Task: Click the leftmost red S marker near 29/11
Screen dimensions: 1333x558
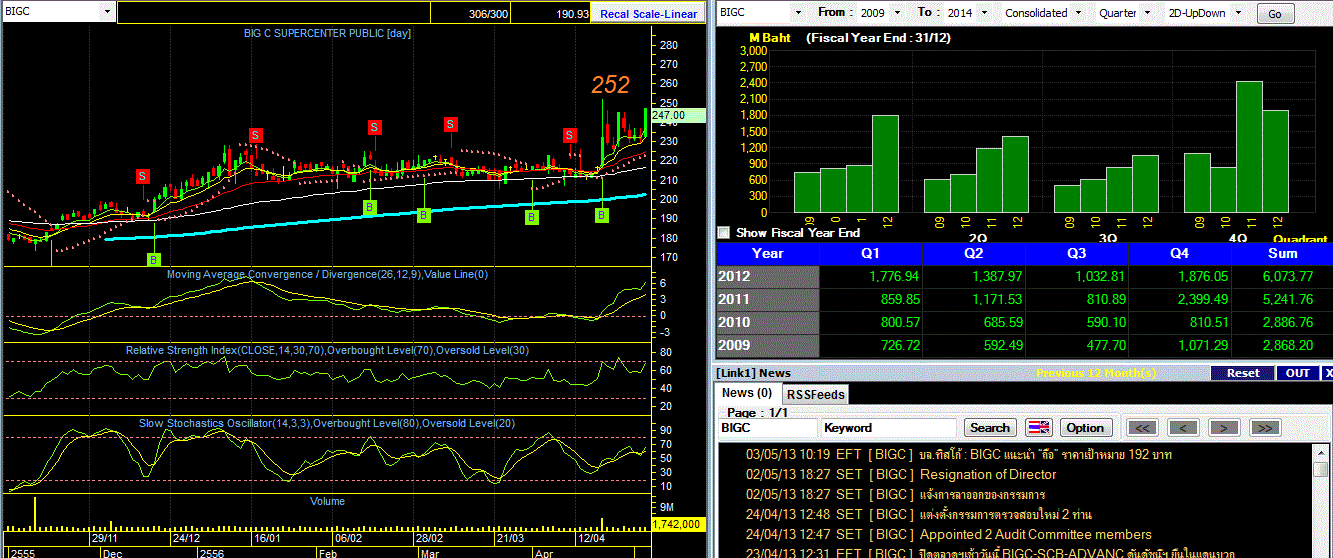Action: (142, 176)
